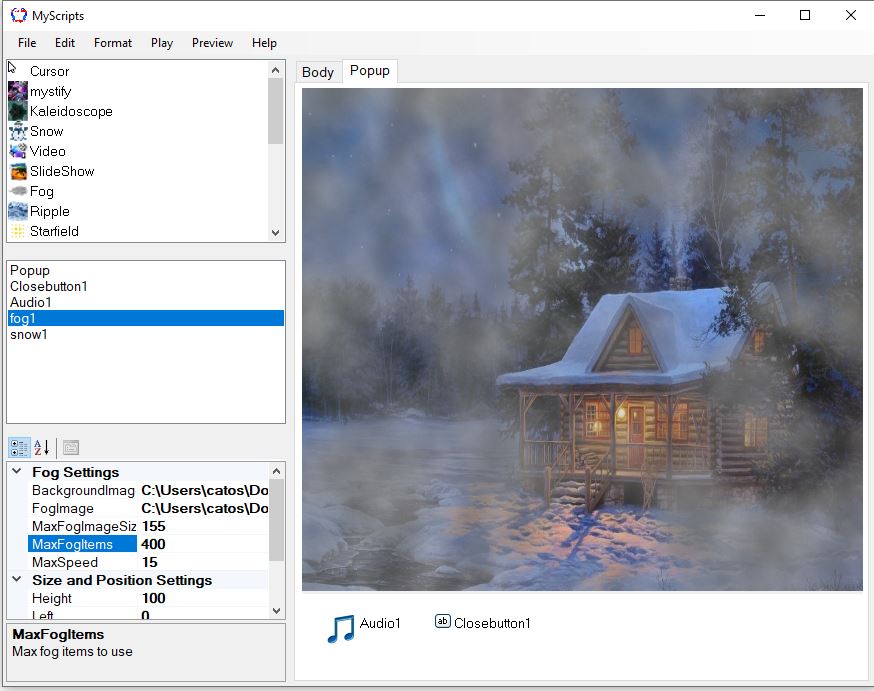Select the Fog effect icon
Image resolution: width=874 pixels, height=691 pixels.
[18, 192]
